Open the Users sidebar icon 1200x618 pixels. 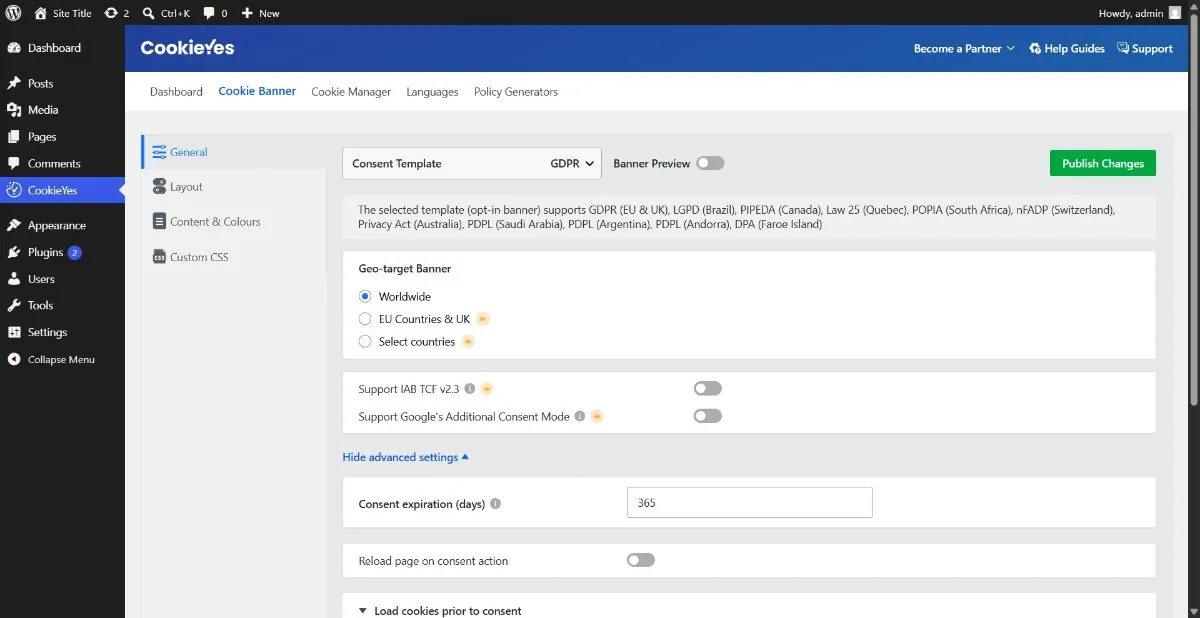point(14,279)
